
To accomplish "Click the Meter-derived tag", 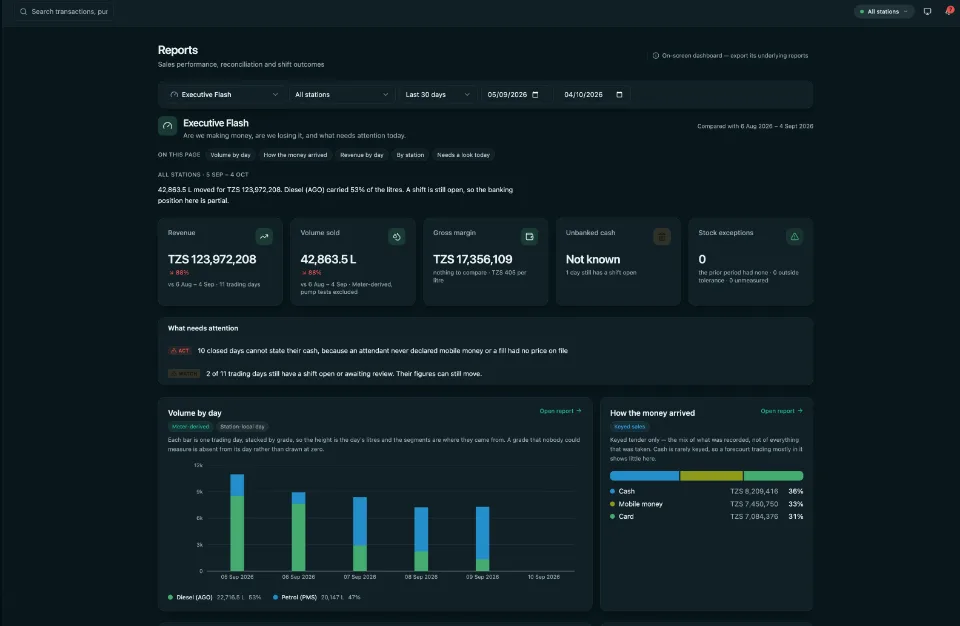I will click(x=190, y=427).
